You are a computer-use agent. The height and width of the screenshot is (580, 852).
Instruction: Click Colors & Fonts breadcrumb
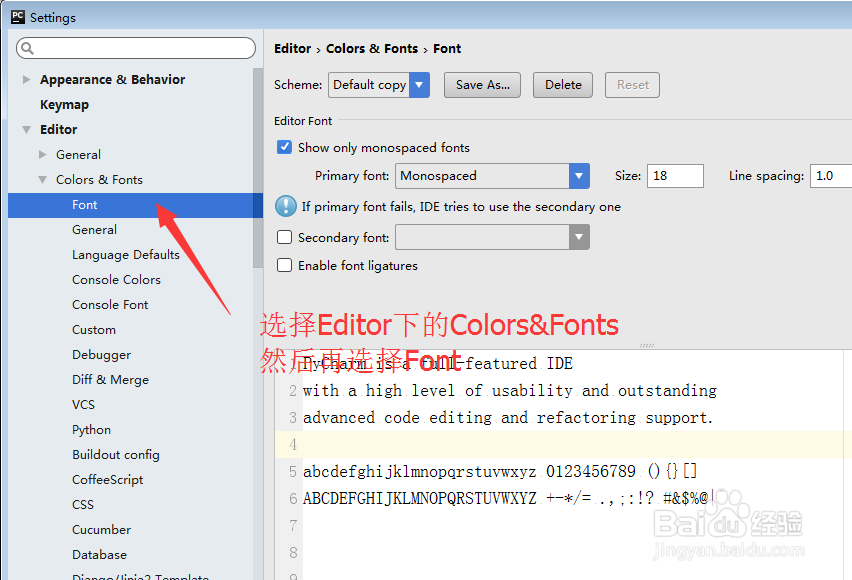point(372,49)
